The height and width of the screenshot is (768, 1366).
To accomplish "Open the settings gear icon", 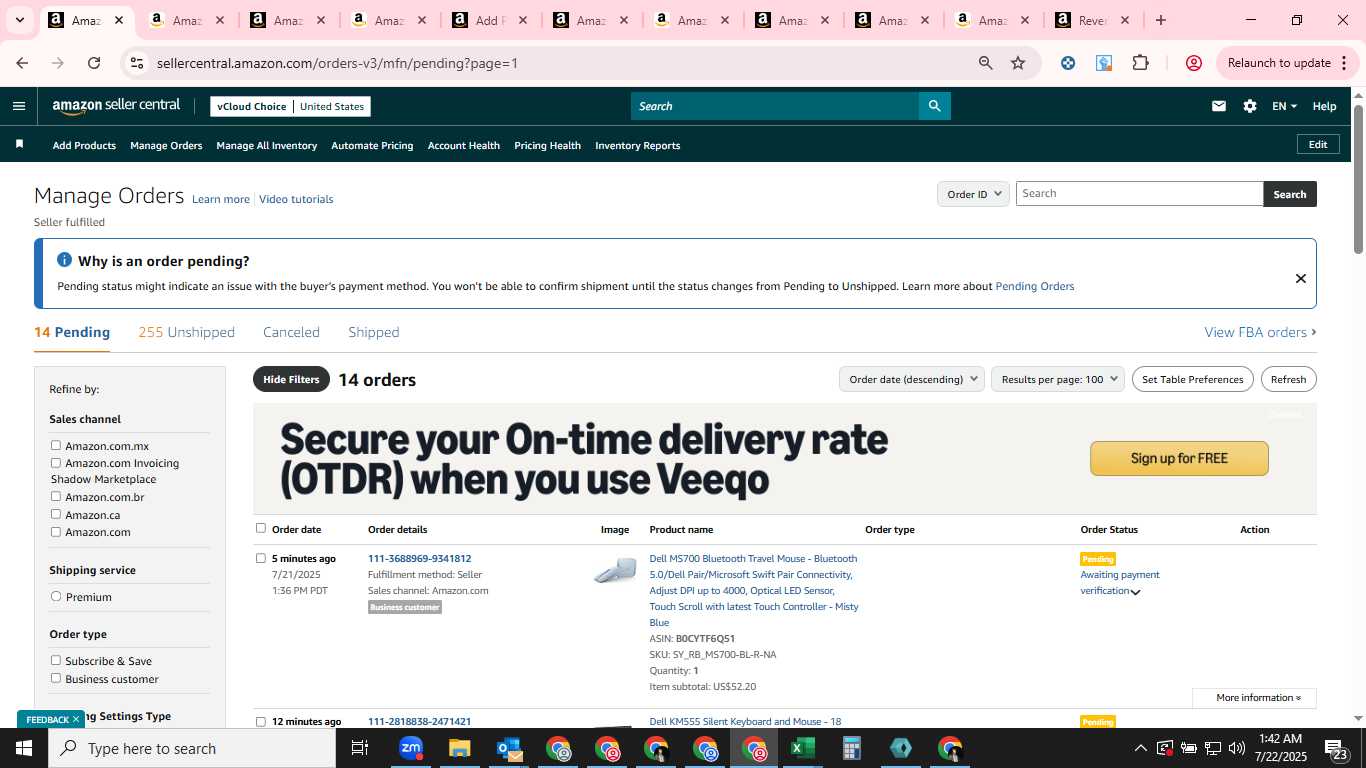I will pyautogui.click(x=1250, y=106).
